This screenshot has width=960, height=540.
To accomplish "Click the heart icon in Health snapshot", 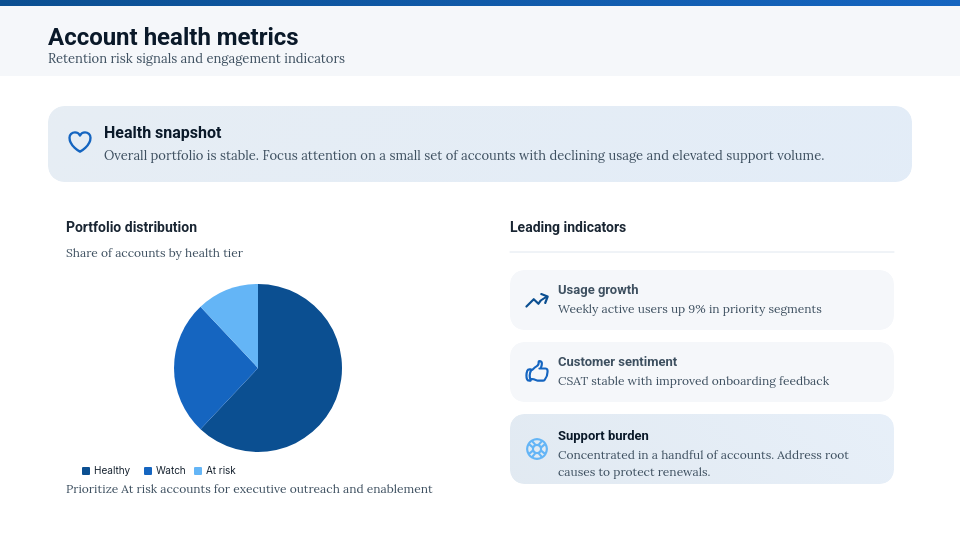I will [x=80, y=142].
